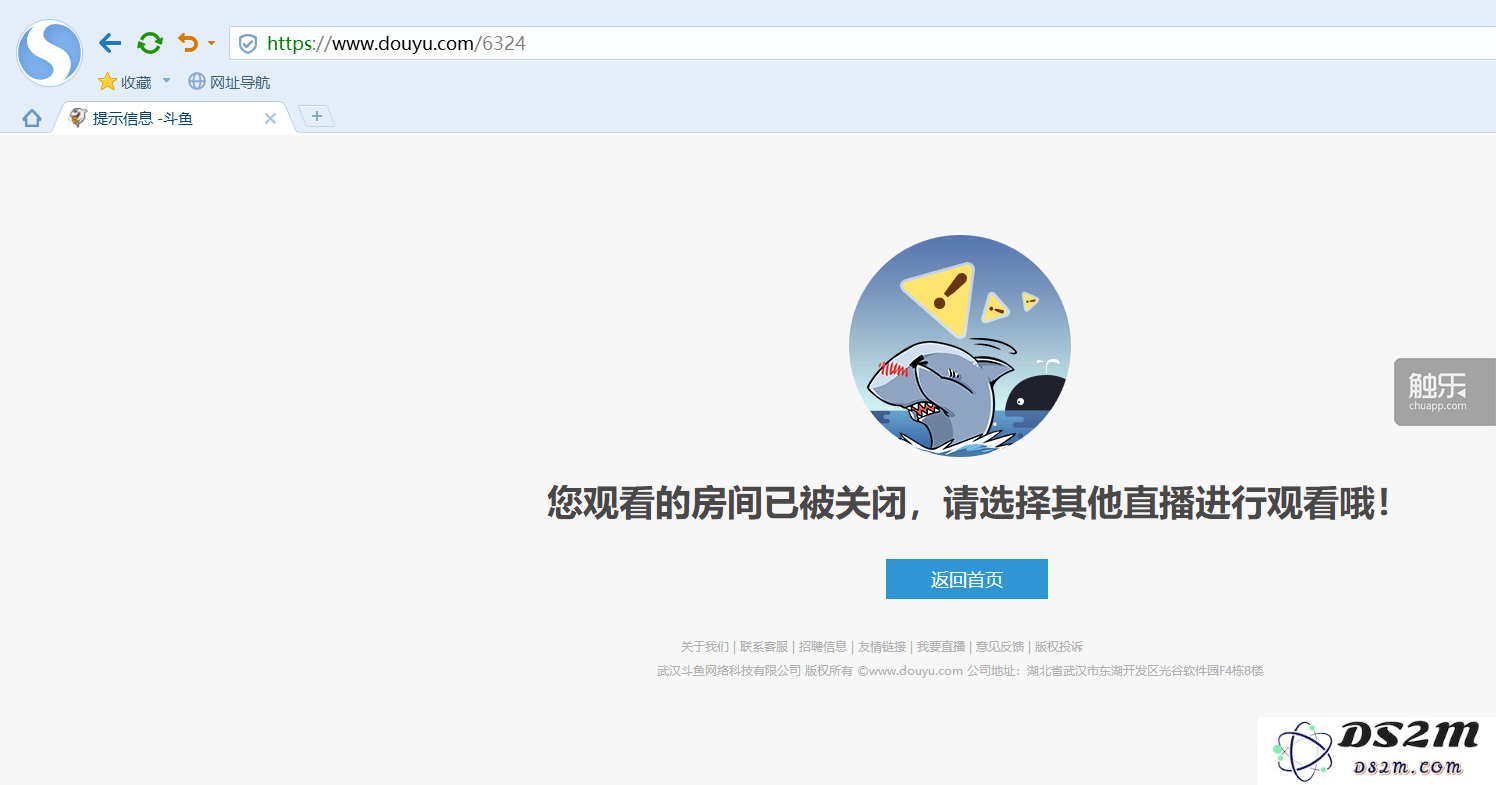Focus the douyu.com address bar
This screenshot has width=1496, height=785.
point(862,44)
